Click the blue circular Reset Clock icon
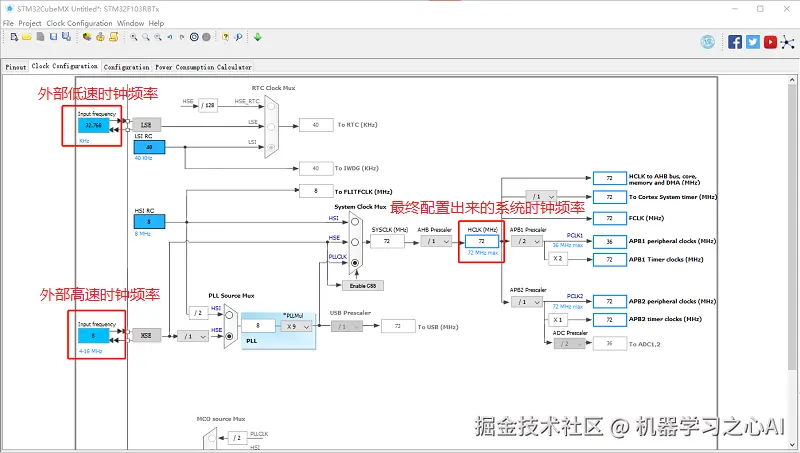800x453 pixels. (x=194, y=37)
